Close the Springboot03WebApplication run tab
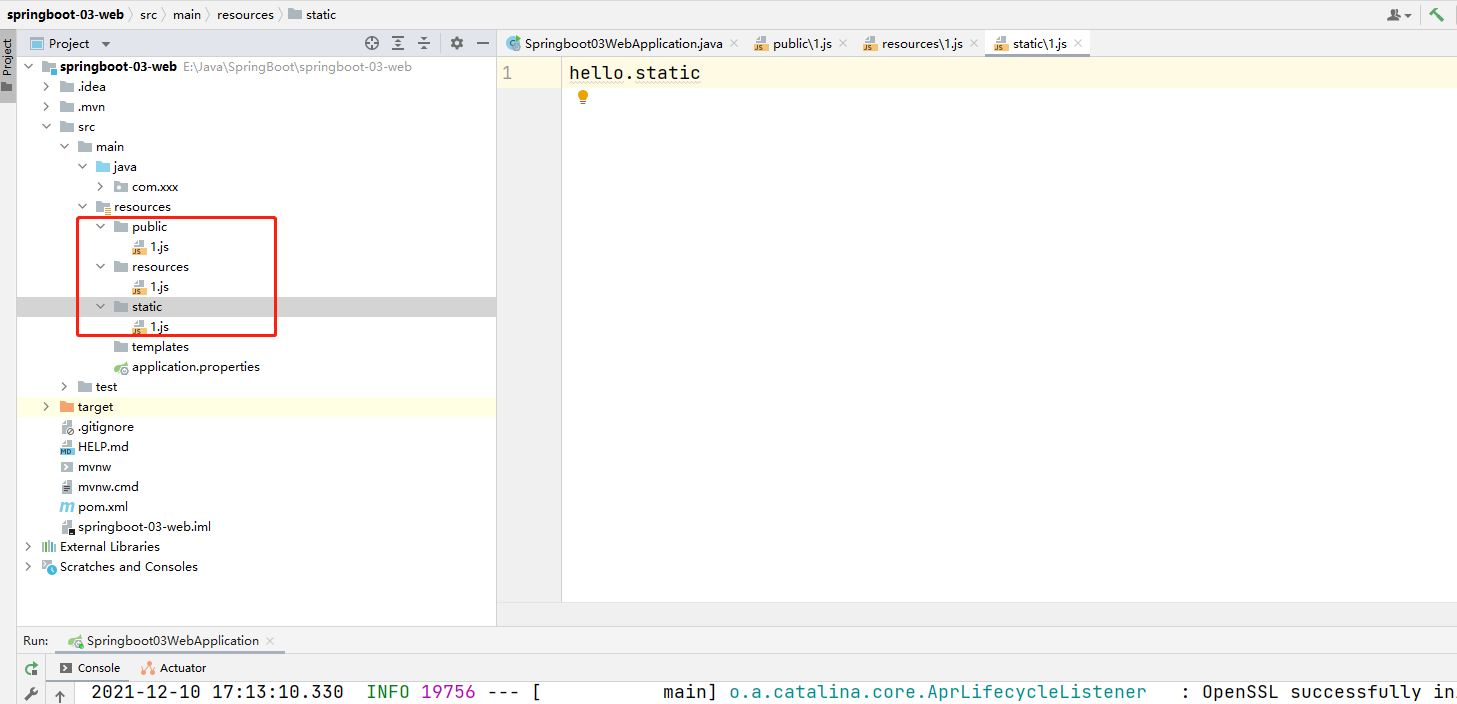This screenshot has width=1457, height=704. click(270, 641)
